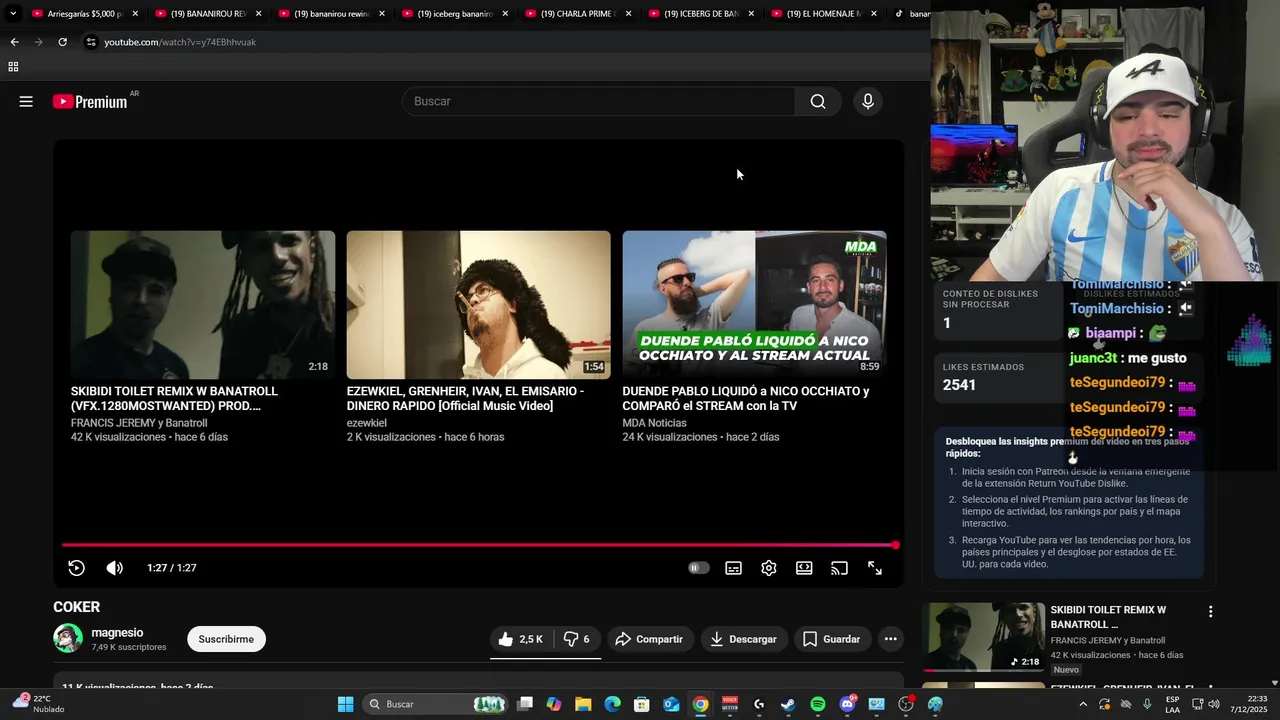Close the Arriesgarías $5,000 tab

point(135,14)
